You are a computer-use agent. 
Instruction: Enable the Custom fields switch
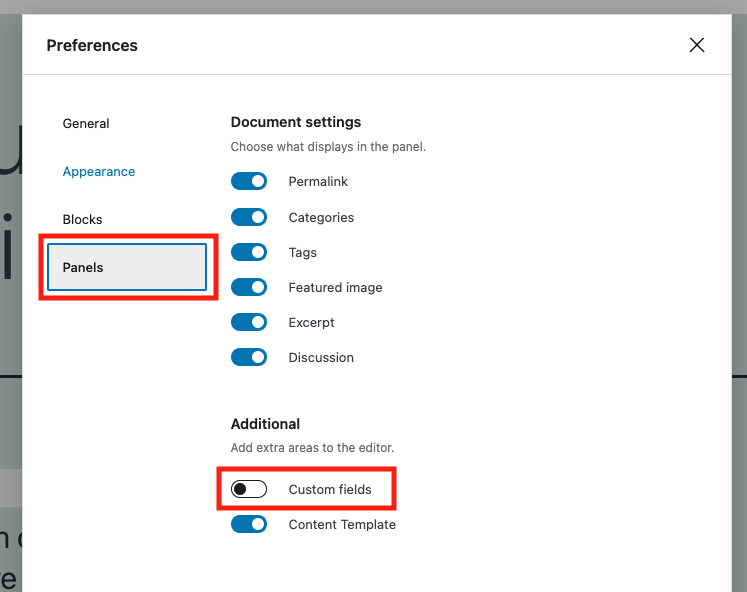249,489
